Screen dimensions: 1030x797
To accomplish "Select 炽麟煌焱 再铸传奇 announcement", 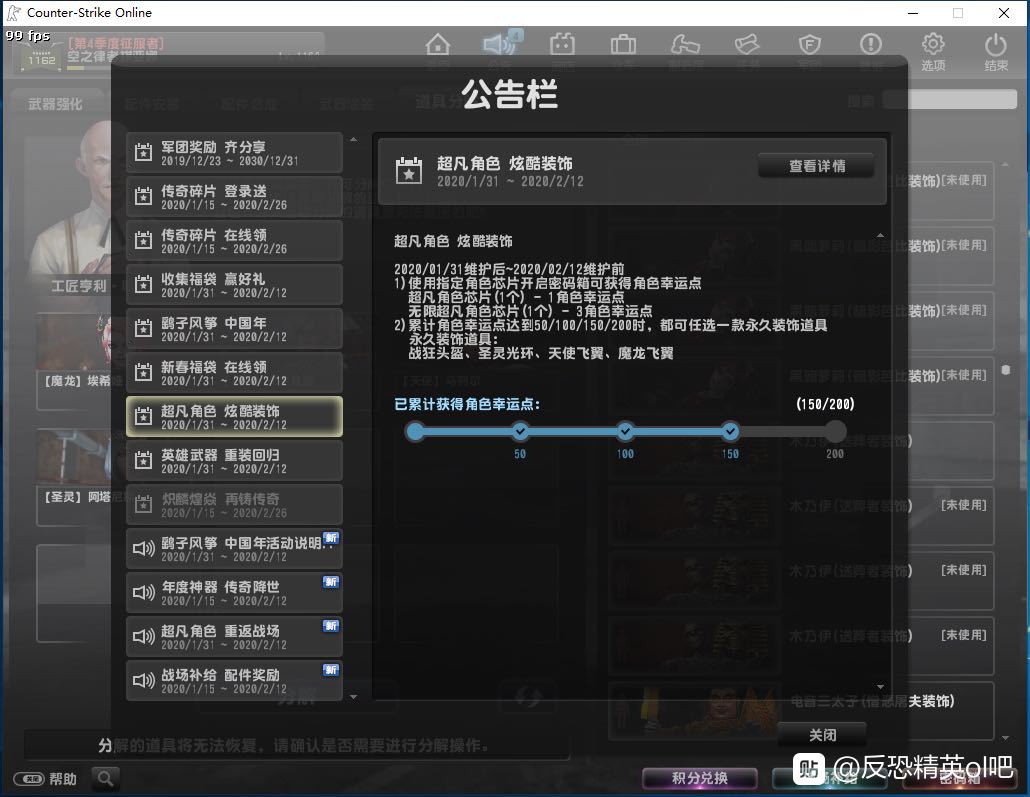I will pyautogui.click(x=234, y=505).
